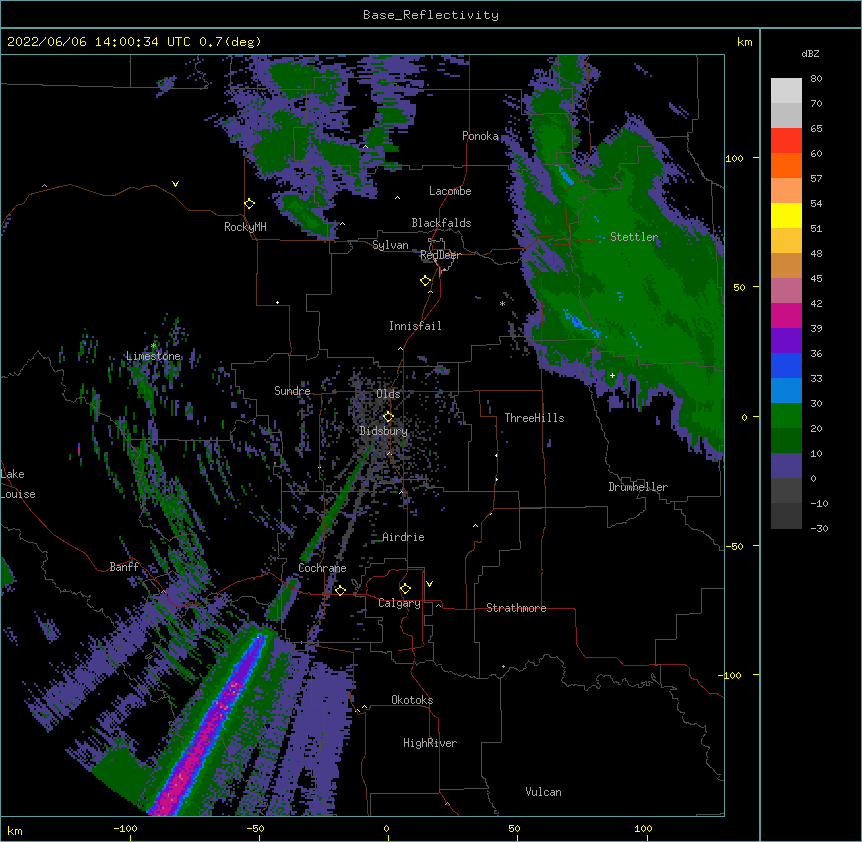862x842 pixels.
Task: Select the yellow diamond marker south of RedDeer
Action: 425,281
